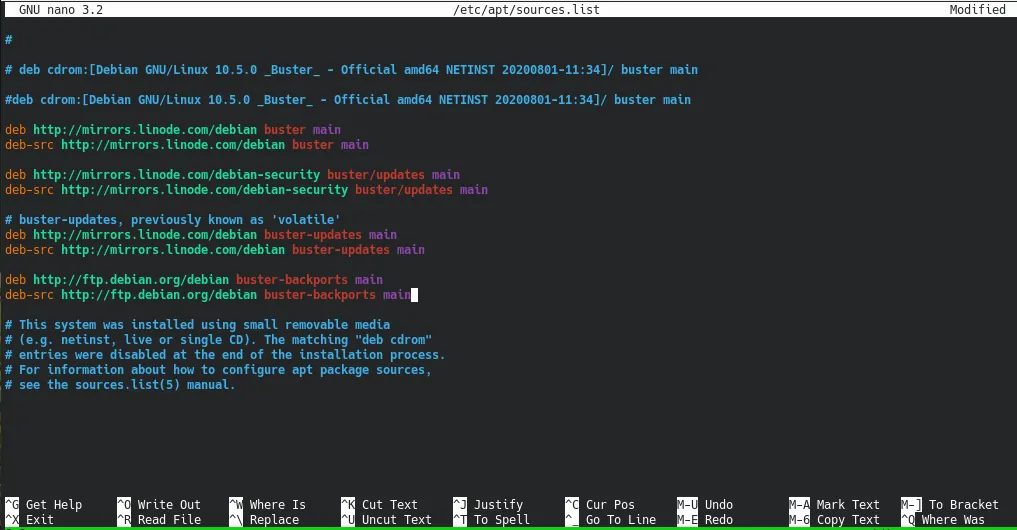Click the 'previously known as volatile' comment
1017x530 pixels.
coord(173,219)
